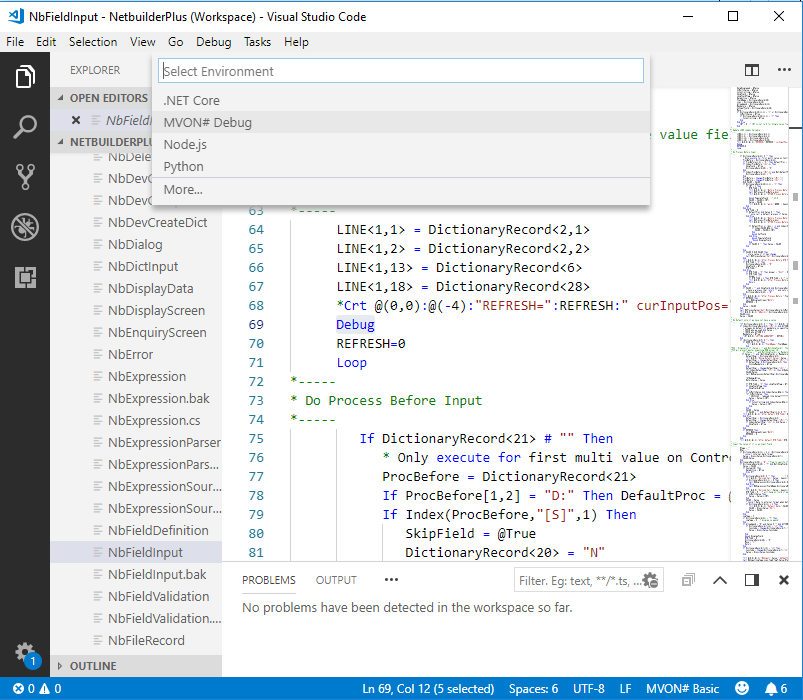Viewport: 803px width, 700px height.
Task: Click the feedback smiley in status bar
Action: pyautogui.click(x=742, y=688)
